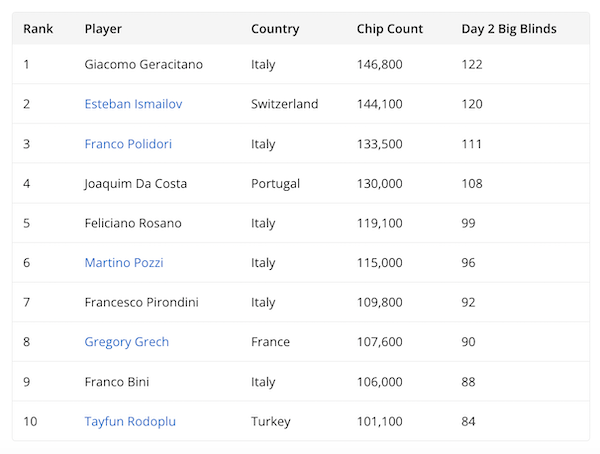Screen dimensions: 600x454
Task: Click Franco Bini name cell
Action: click(117, 382)
